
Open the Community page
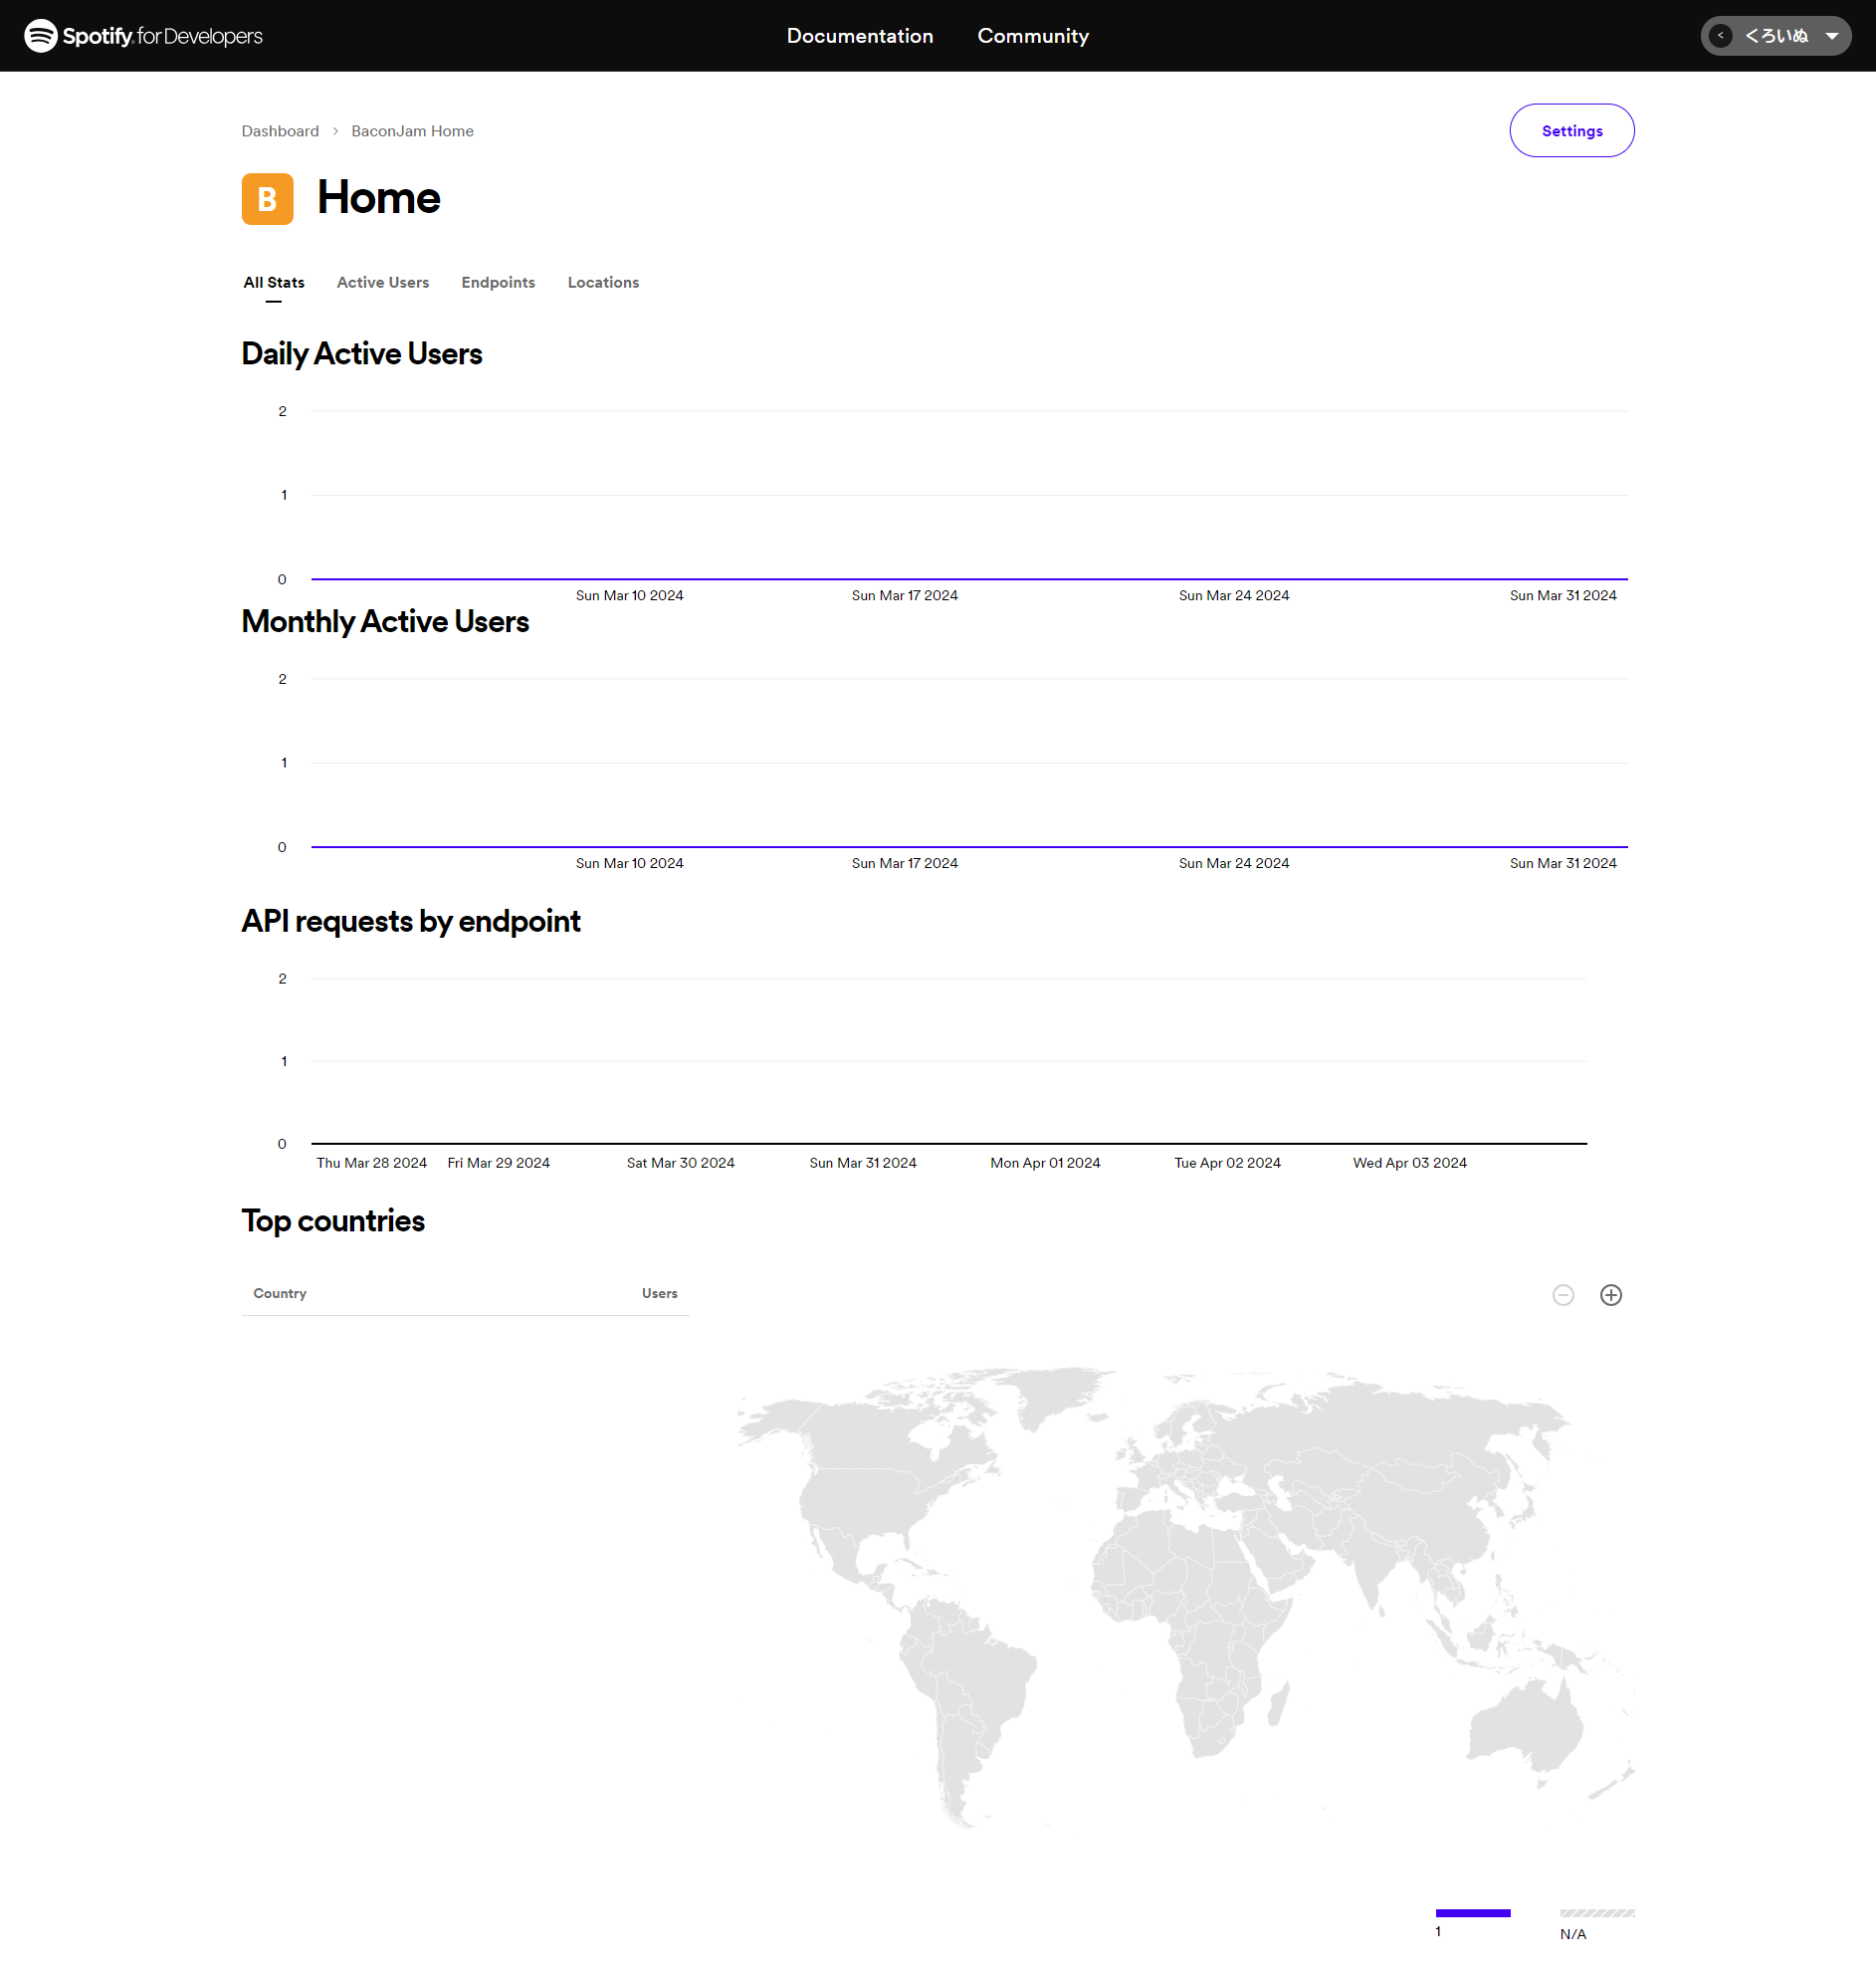click(x=1032, y=36)
